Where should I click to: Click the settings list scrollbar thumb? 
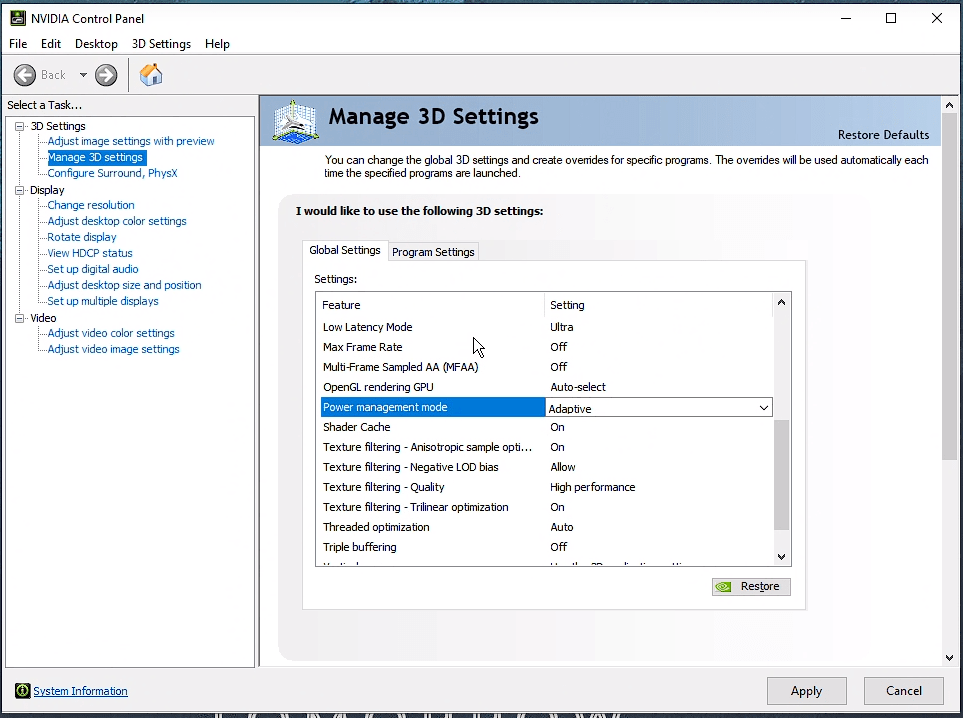[x=781, y=475]
